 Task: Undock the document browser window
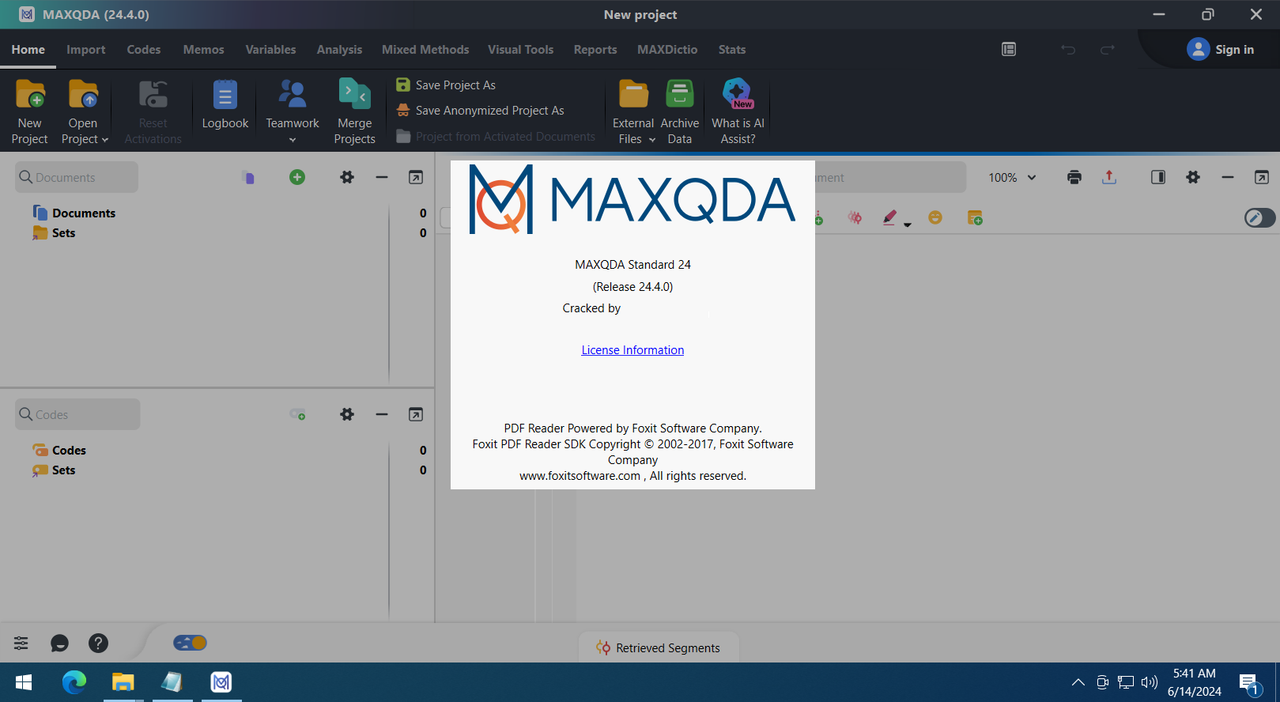pos(1262,177)
